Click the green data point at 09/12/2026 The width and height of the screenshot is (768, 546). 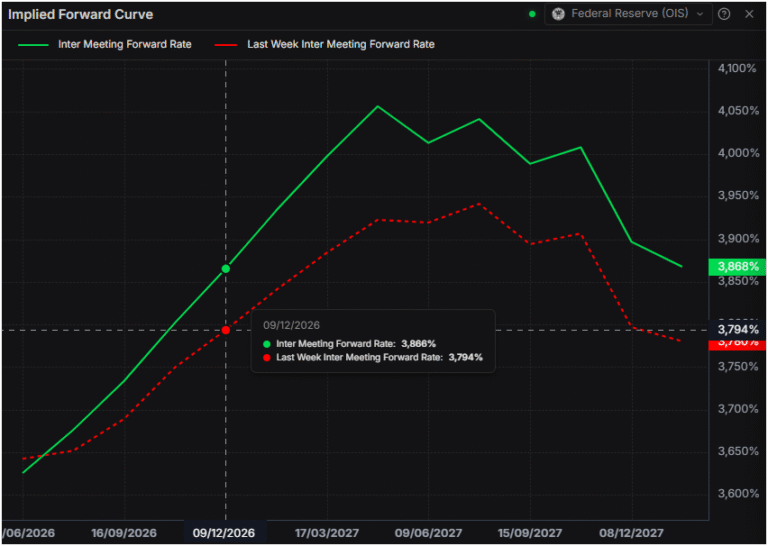click(226, 268)
